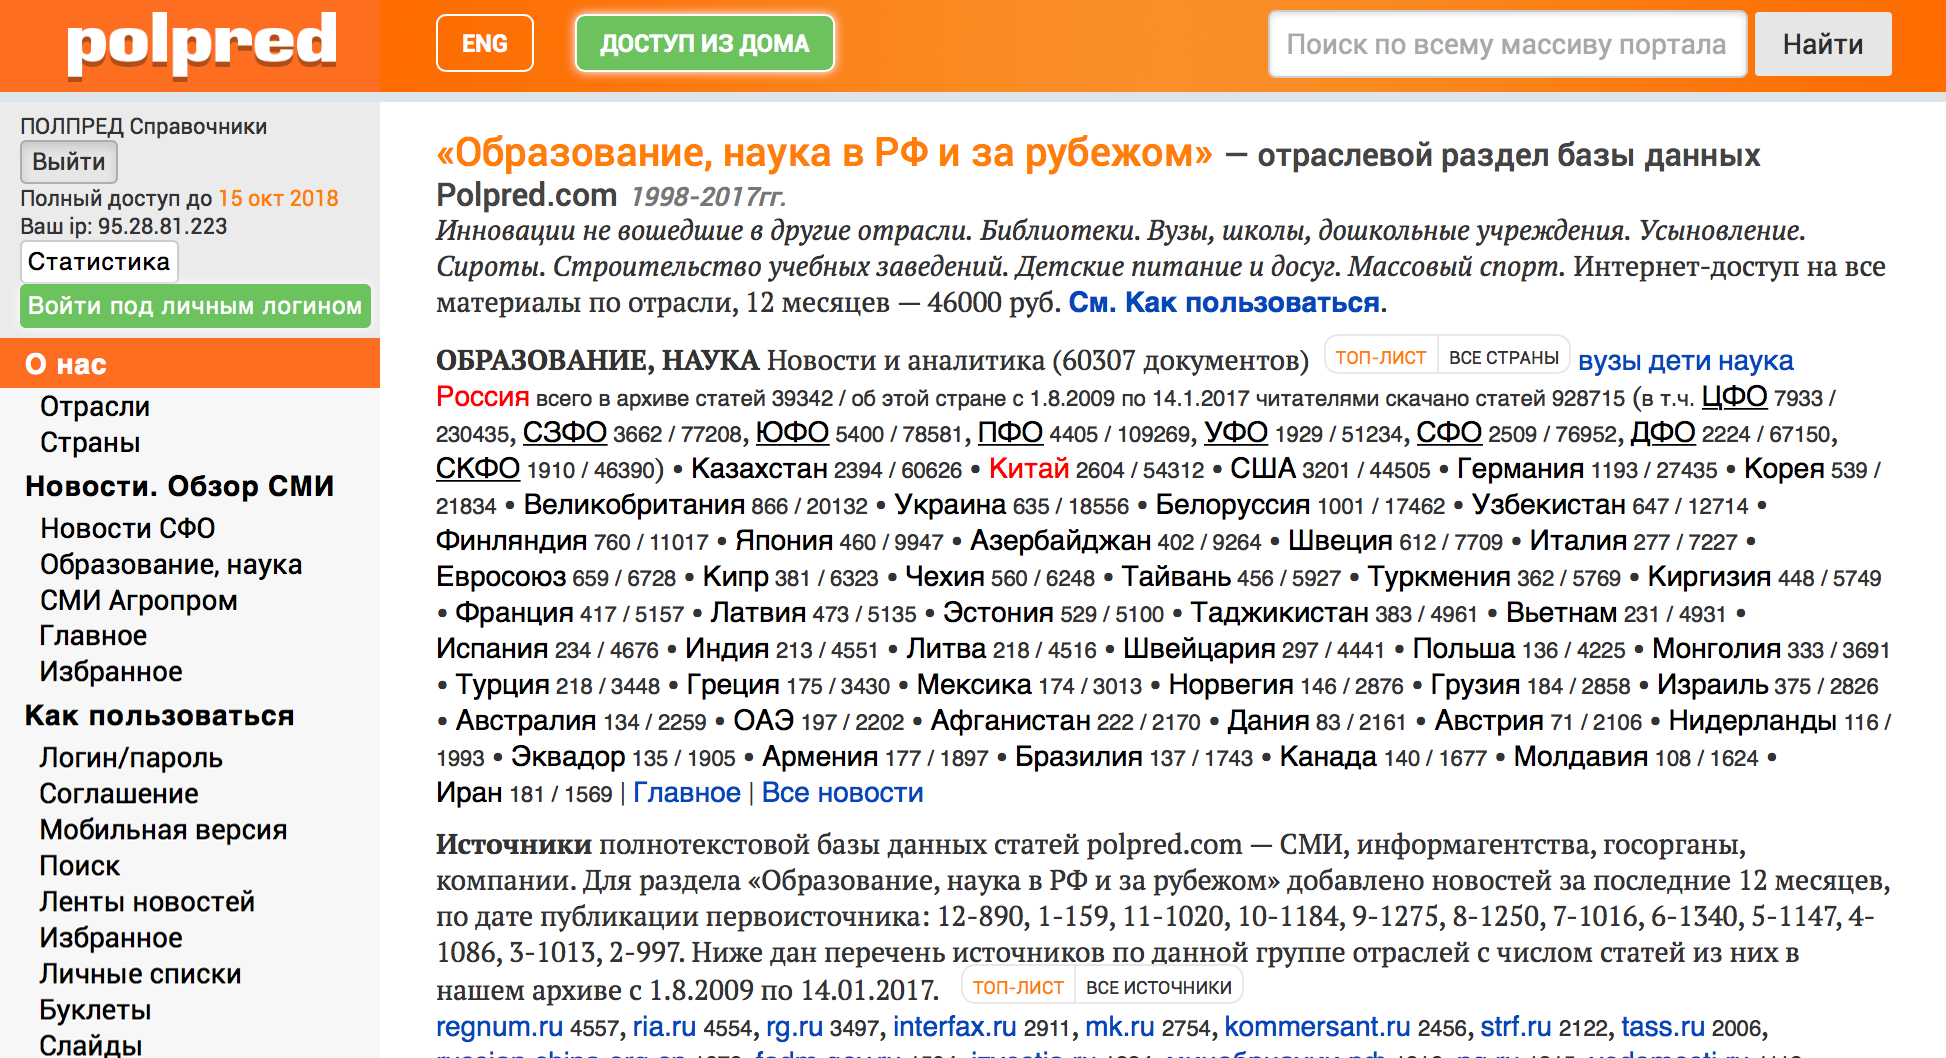Viewport: 1946px width, 1058px height.
Task: Click the polpred logo
Action: [x=201, y=43]
